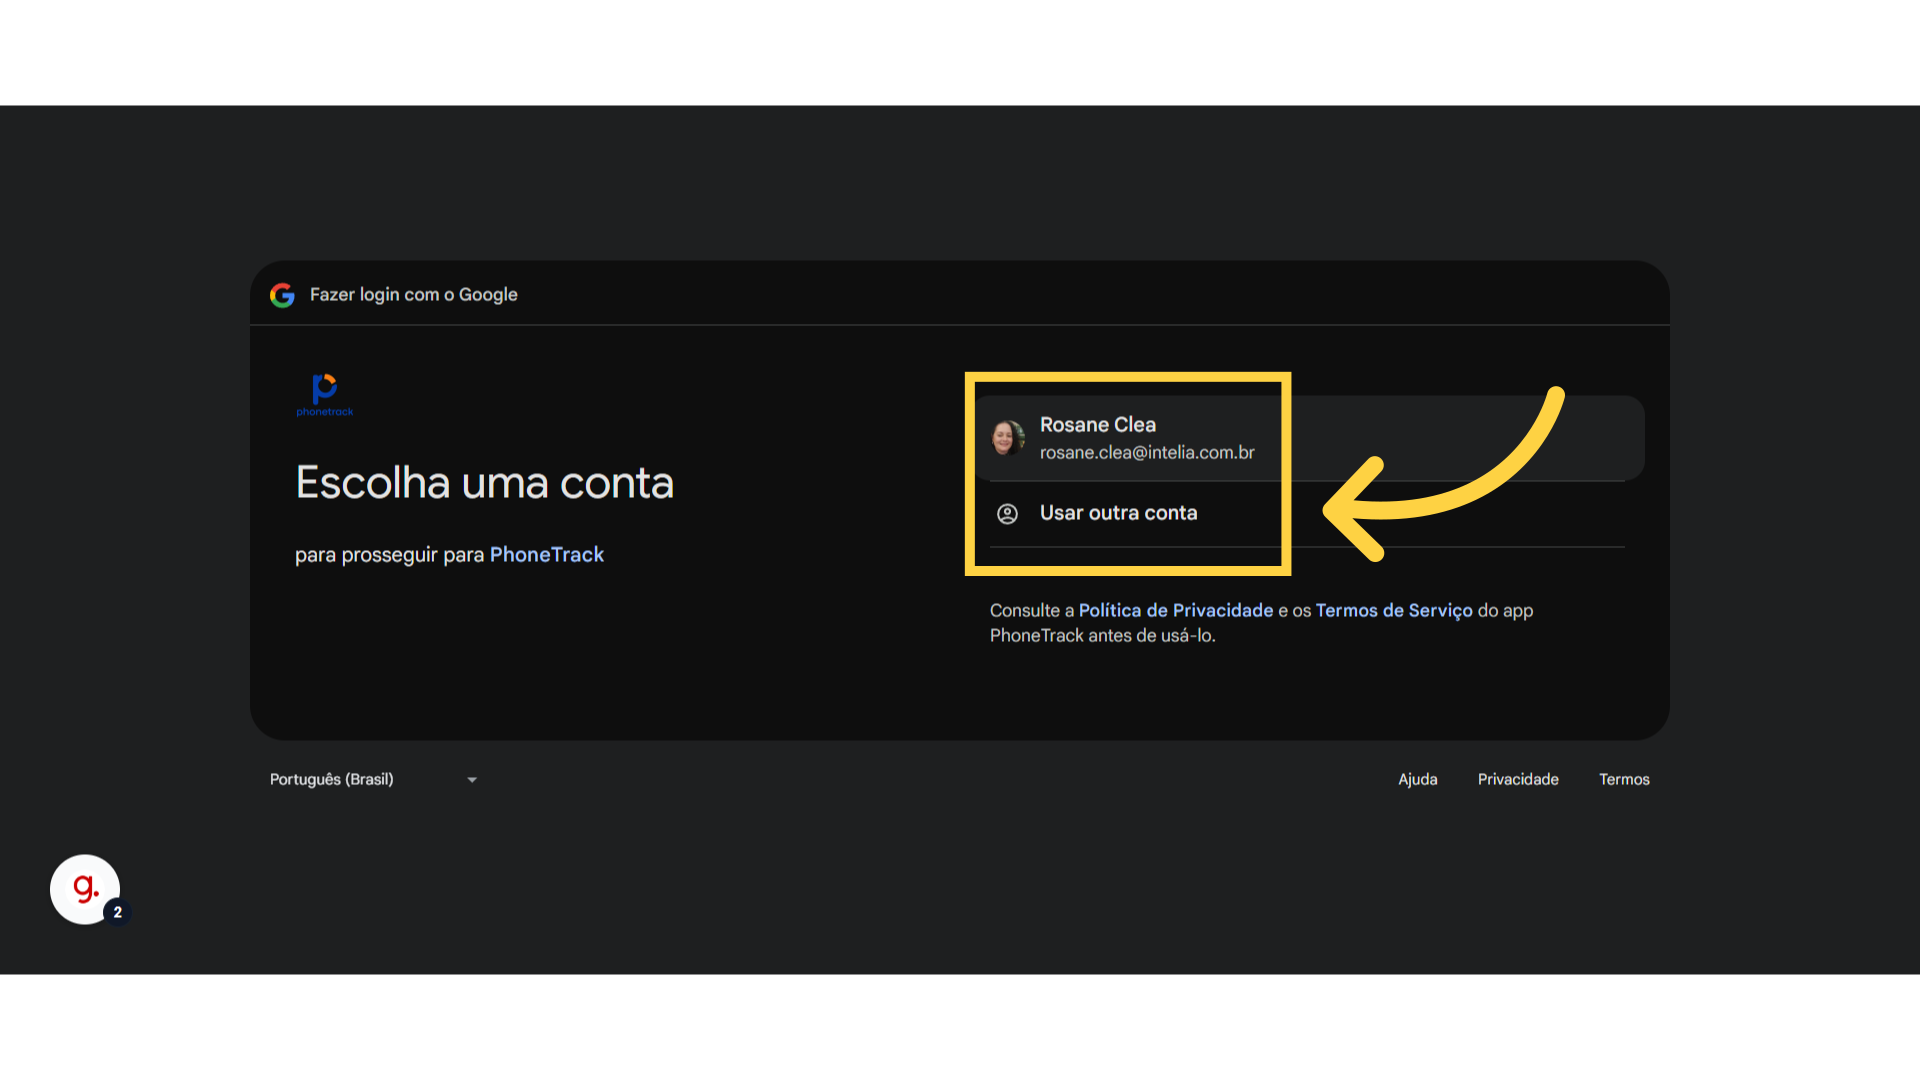The width and height of the screenshot is (1920, 1080).
Task: Click the rosane.clea@intelia.com.br email text
Action: [x=1147, y=453]
